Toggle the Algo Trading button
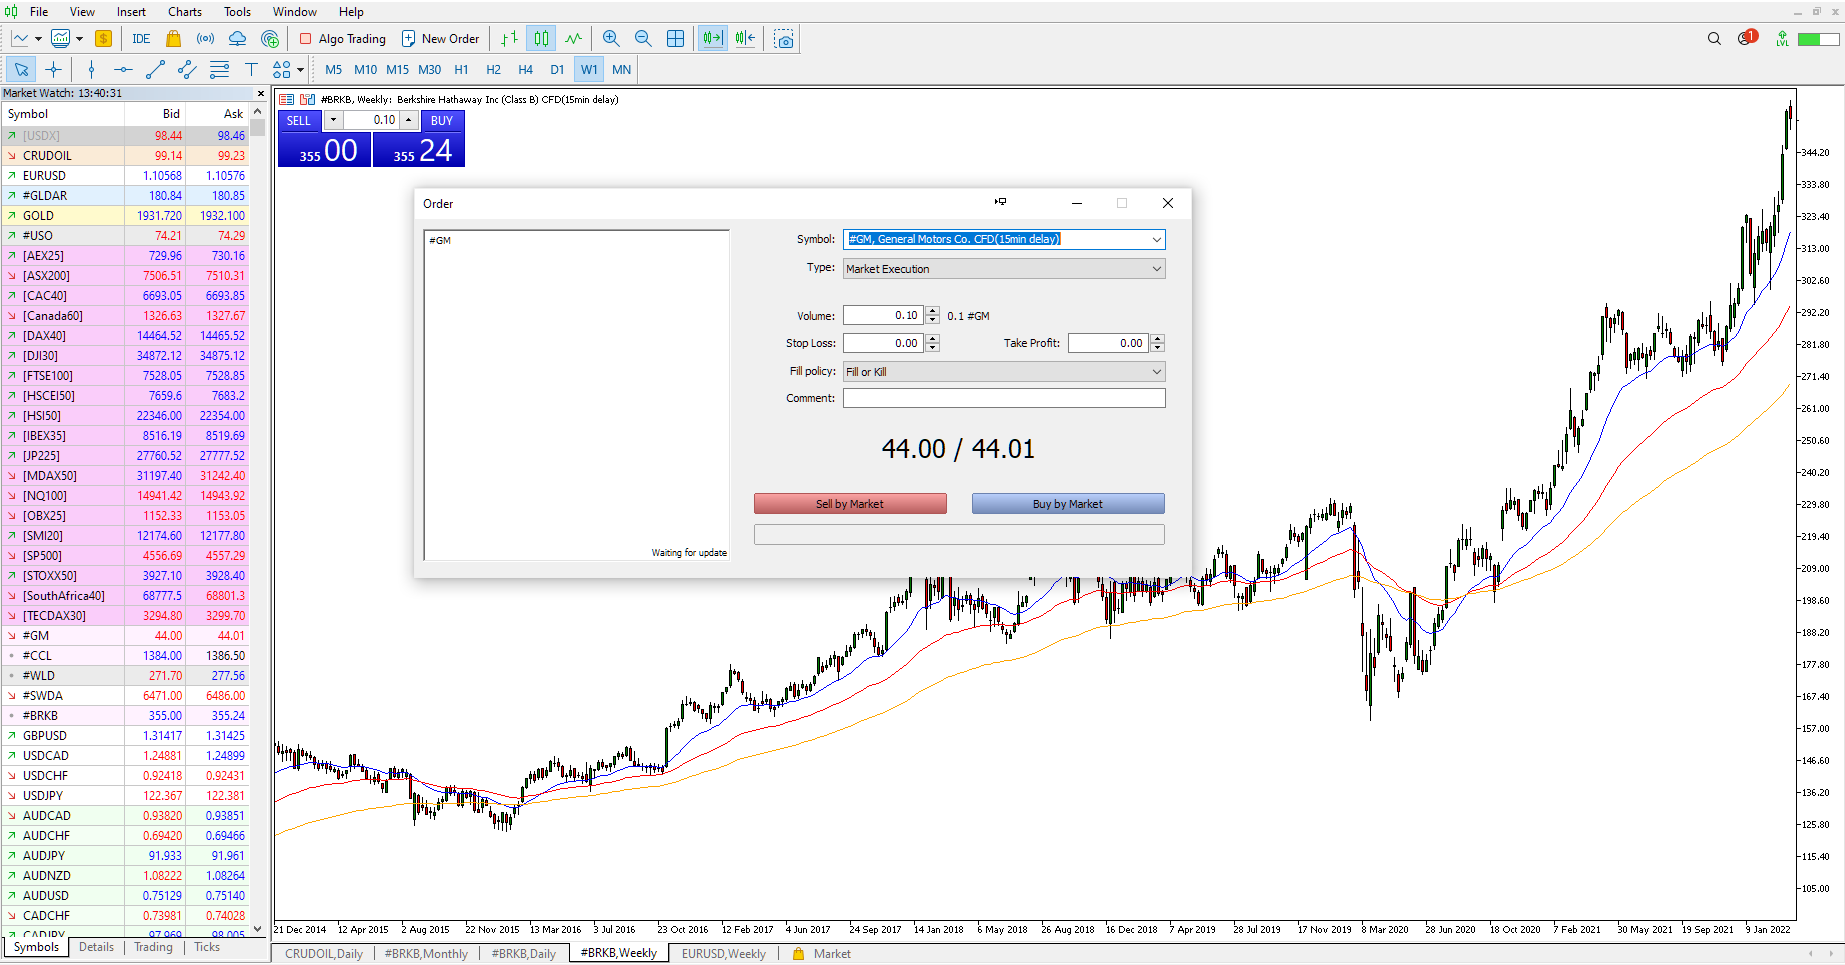This screenshot has width=1845, height=965. pos(342,39)
